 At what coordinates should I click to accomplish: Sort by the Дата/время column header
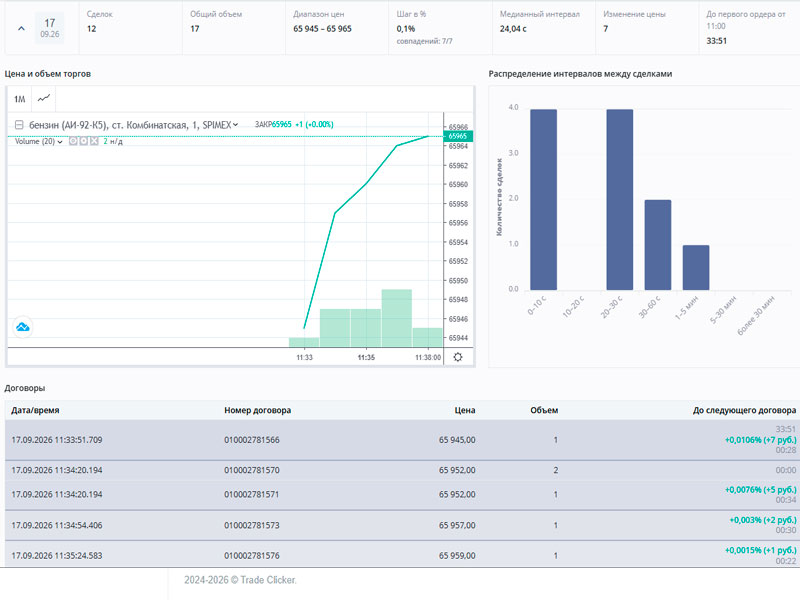(35, 410)
